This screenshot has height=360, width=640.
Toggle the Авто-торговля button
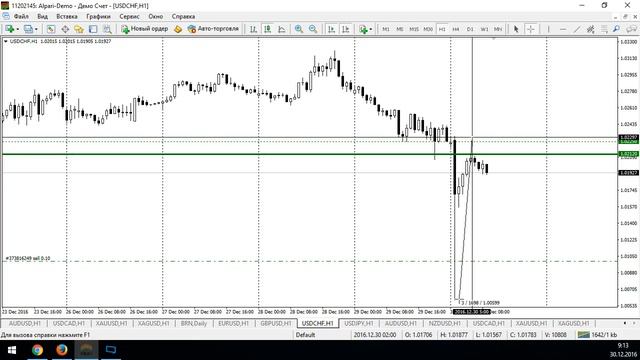tap(213, 29)
